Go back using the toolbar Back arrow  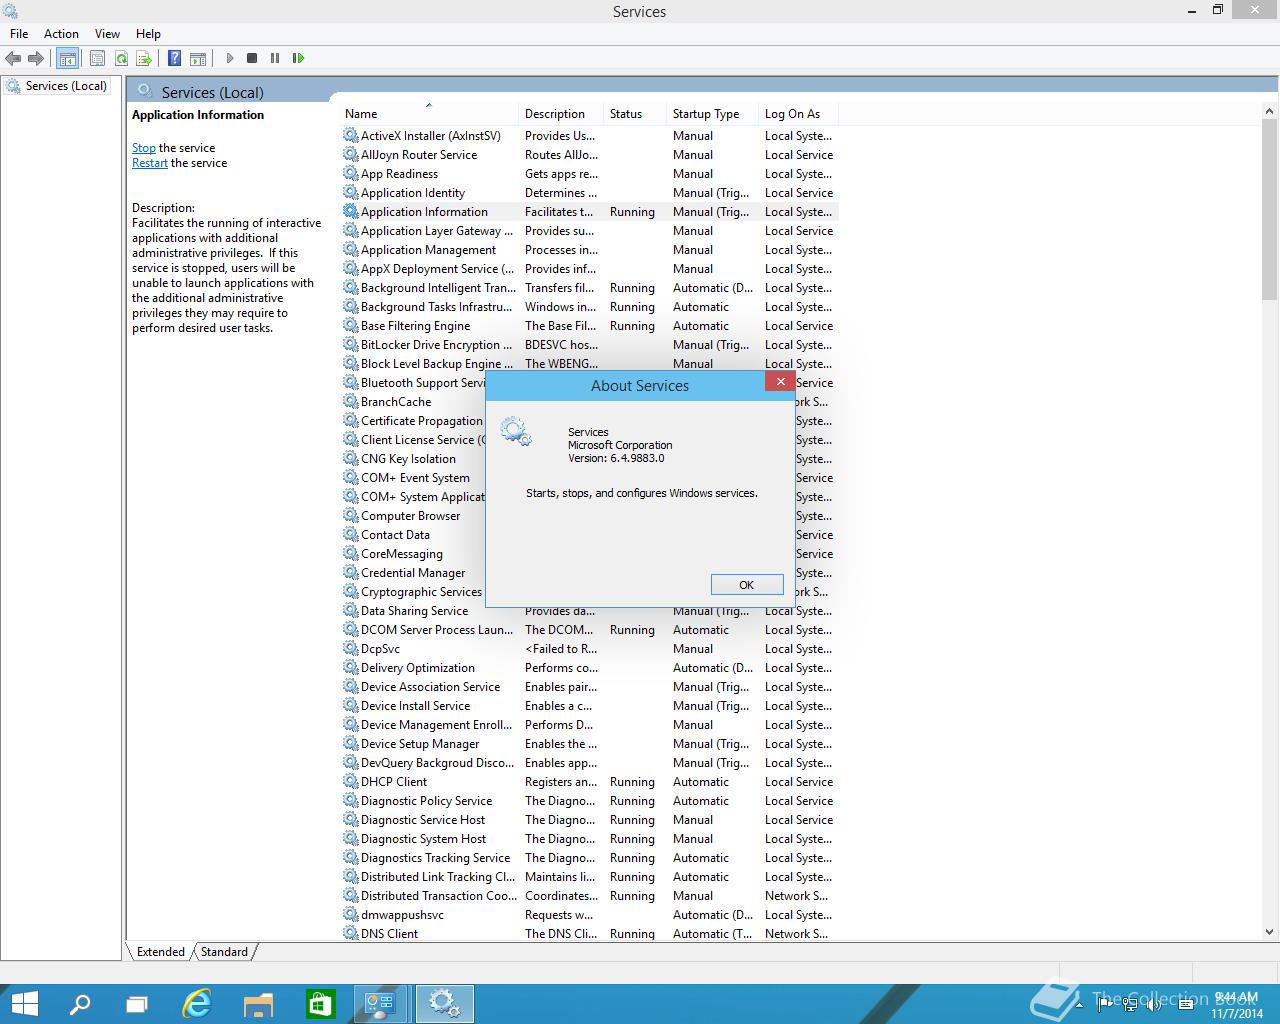point(13,58)
